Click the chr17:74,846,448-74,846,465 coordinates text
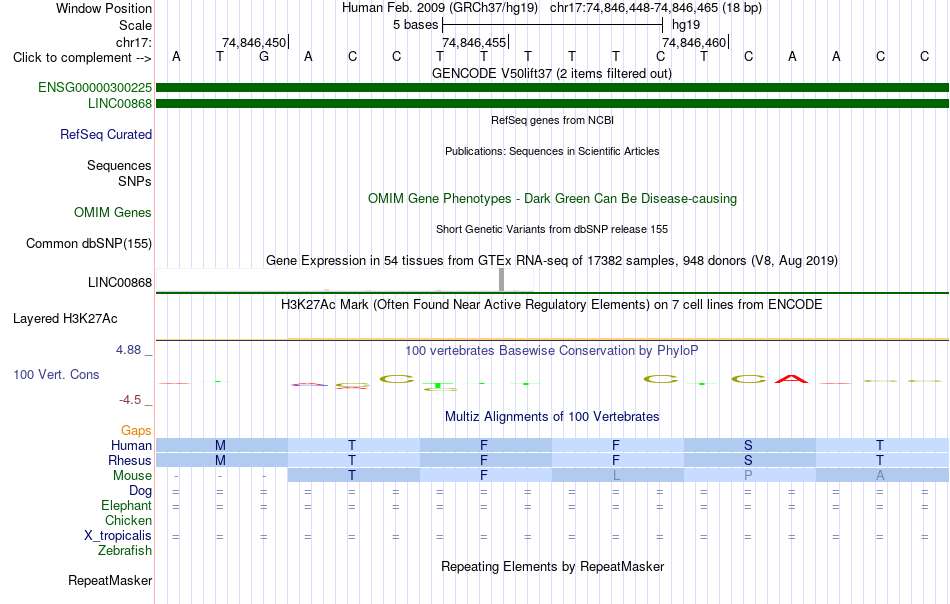 tap(656, 8)
